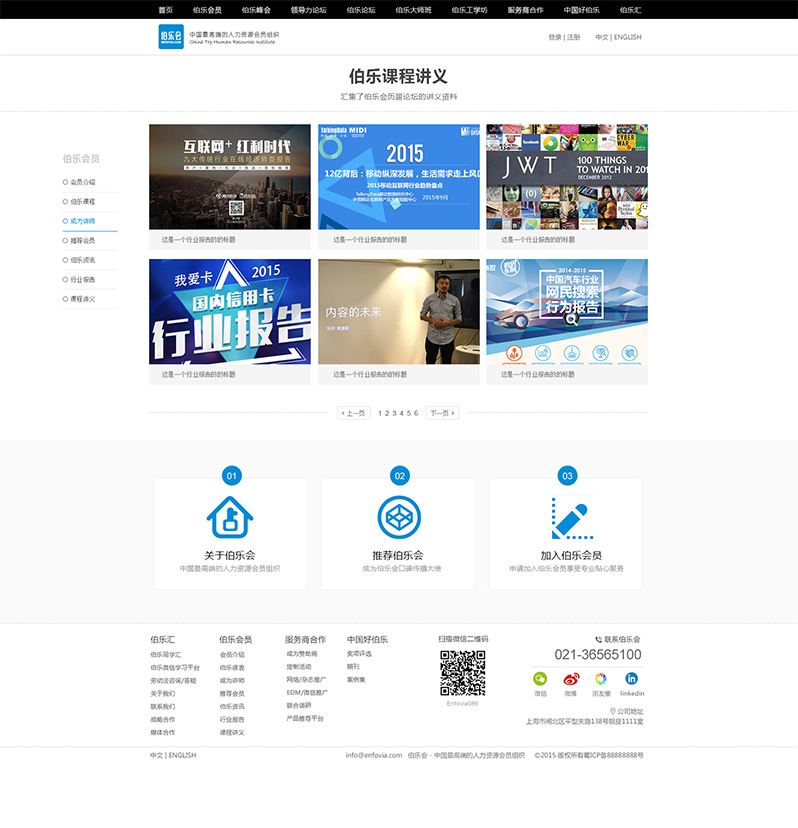Open 服务商合作 in the top navigation bar
Viewport: 798px width, 828px height.
[x=525, y=9]
